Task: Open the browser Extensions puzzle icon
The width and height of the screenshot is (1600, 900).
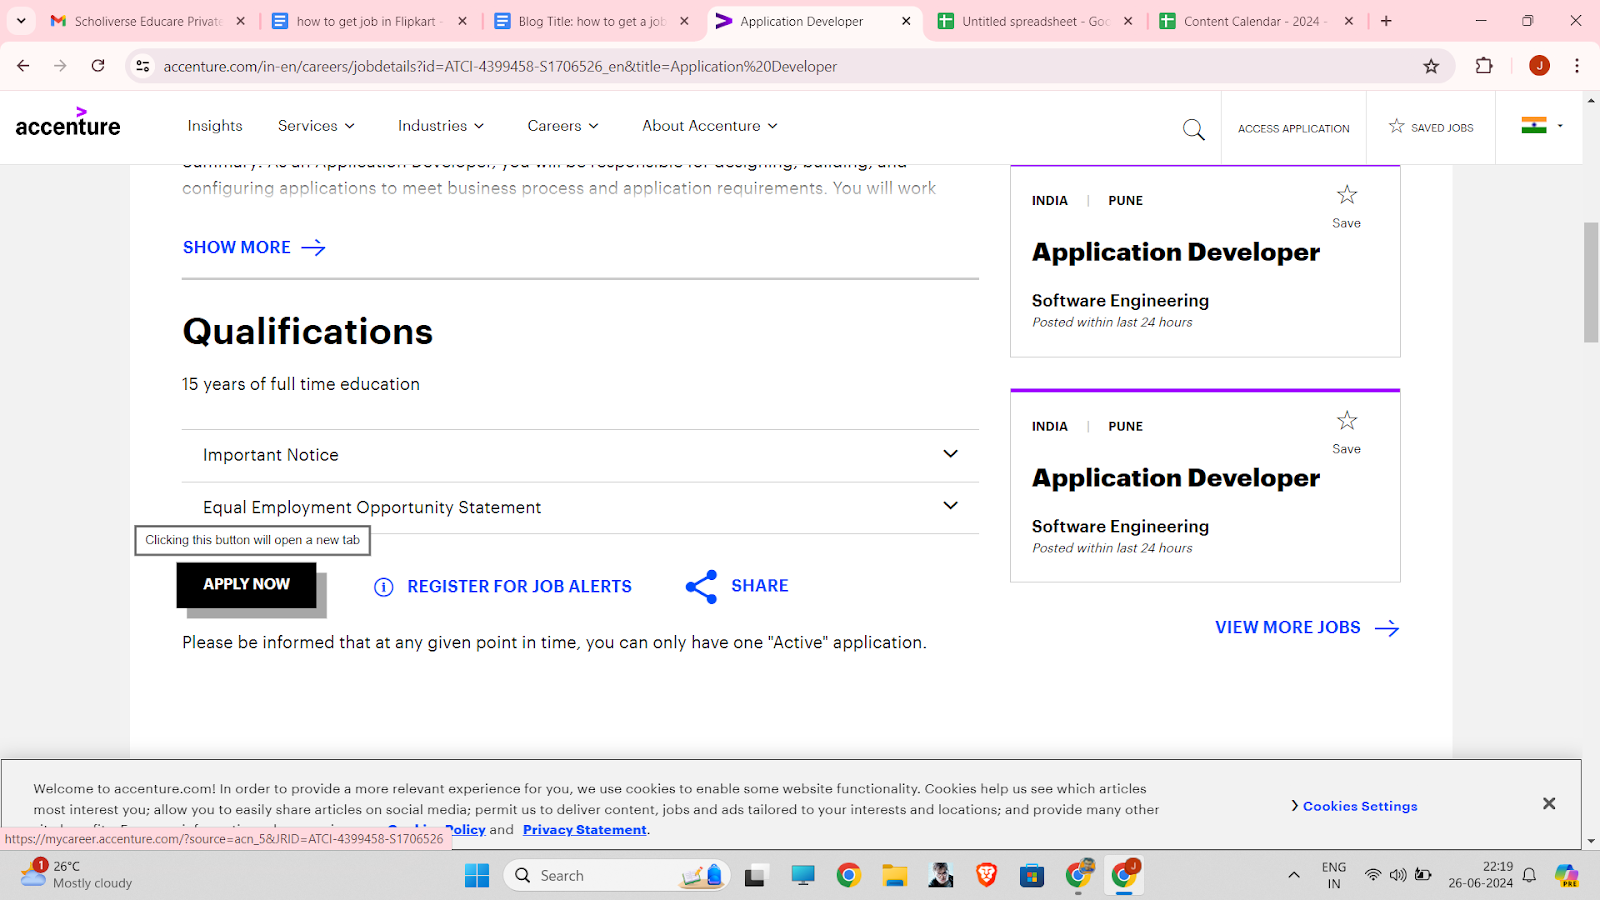Action: (1484, 66)
